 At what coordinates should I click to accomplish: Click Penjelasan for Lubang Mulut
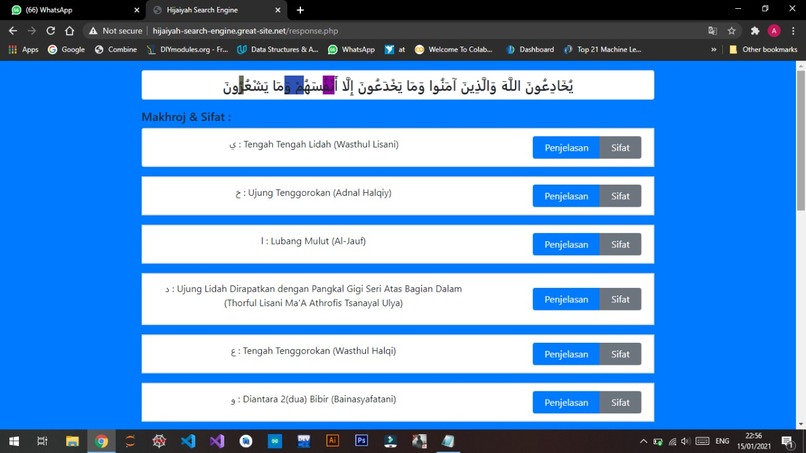(x=566, y=244)
